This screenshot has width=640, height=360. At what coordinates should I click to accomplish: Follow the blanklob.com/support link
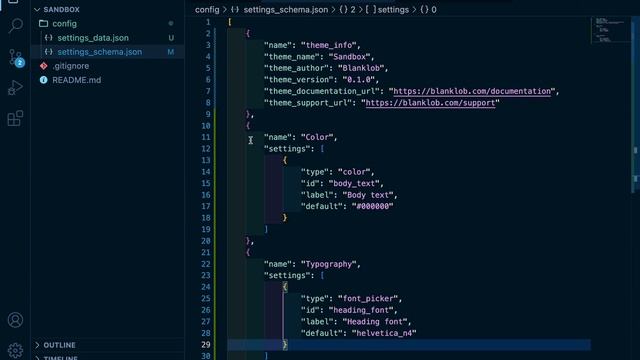[x=430, y=103]
